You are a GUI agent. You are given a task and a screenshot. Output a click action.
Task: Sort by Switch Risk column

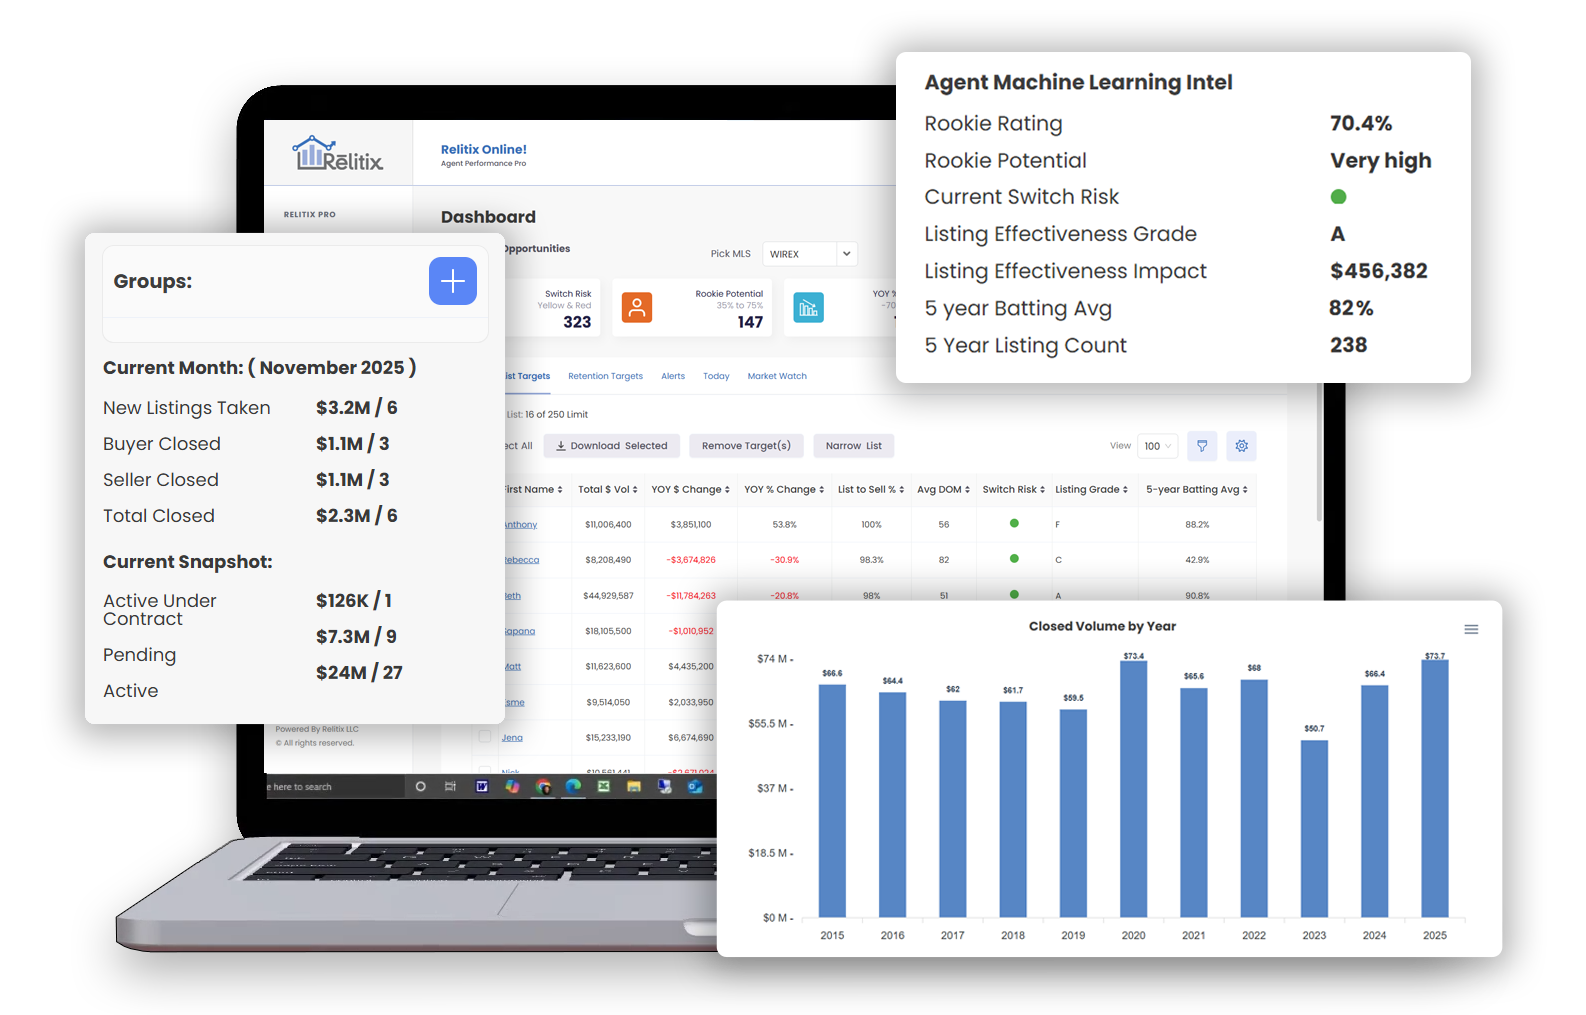click(1013, 490)
